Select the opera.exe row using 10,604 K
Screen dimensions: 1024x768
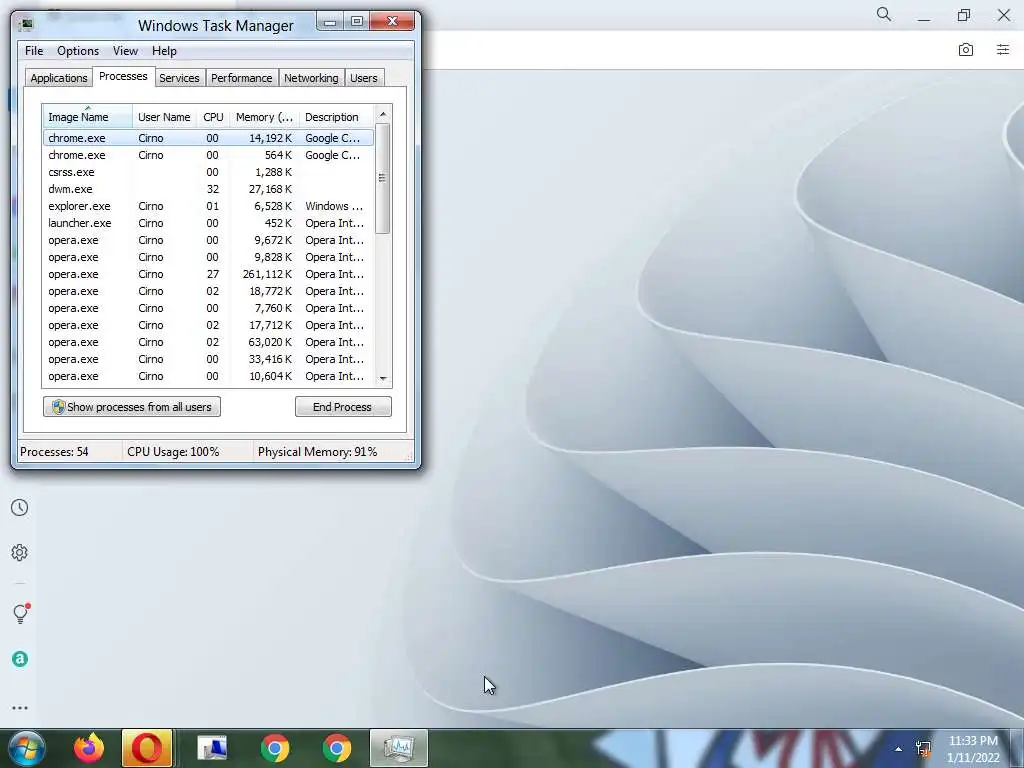[x=208, y=376]
